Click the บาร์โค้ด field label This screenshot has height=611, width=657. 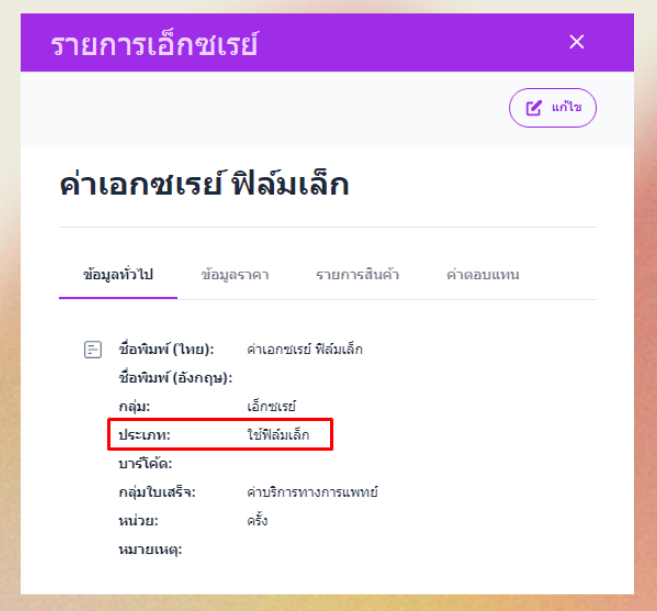tap(146, 464)
